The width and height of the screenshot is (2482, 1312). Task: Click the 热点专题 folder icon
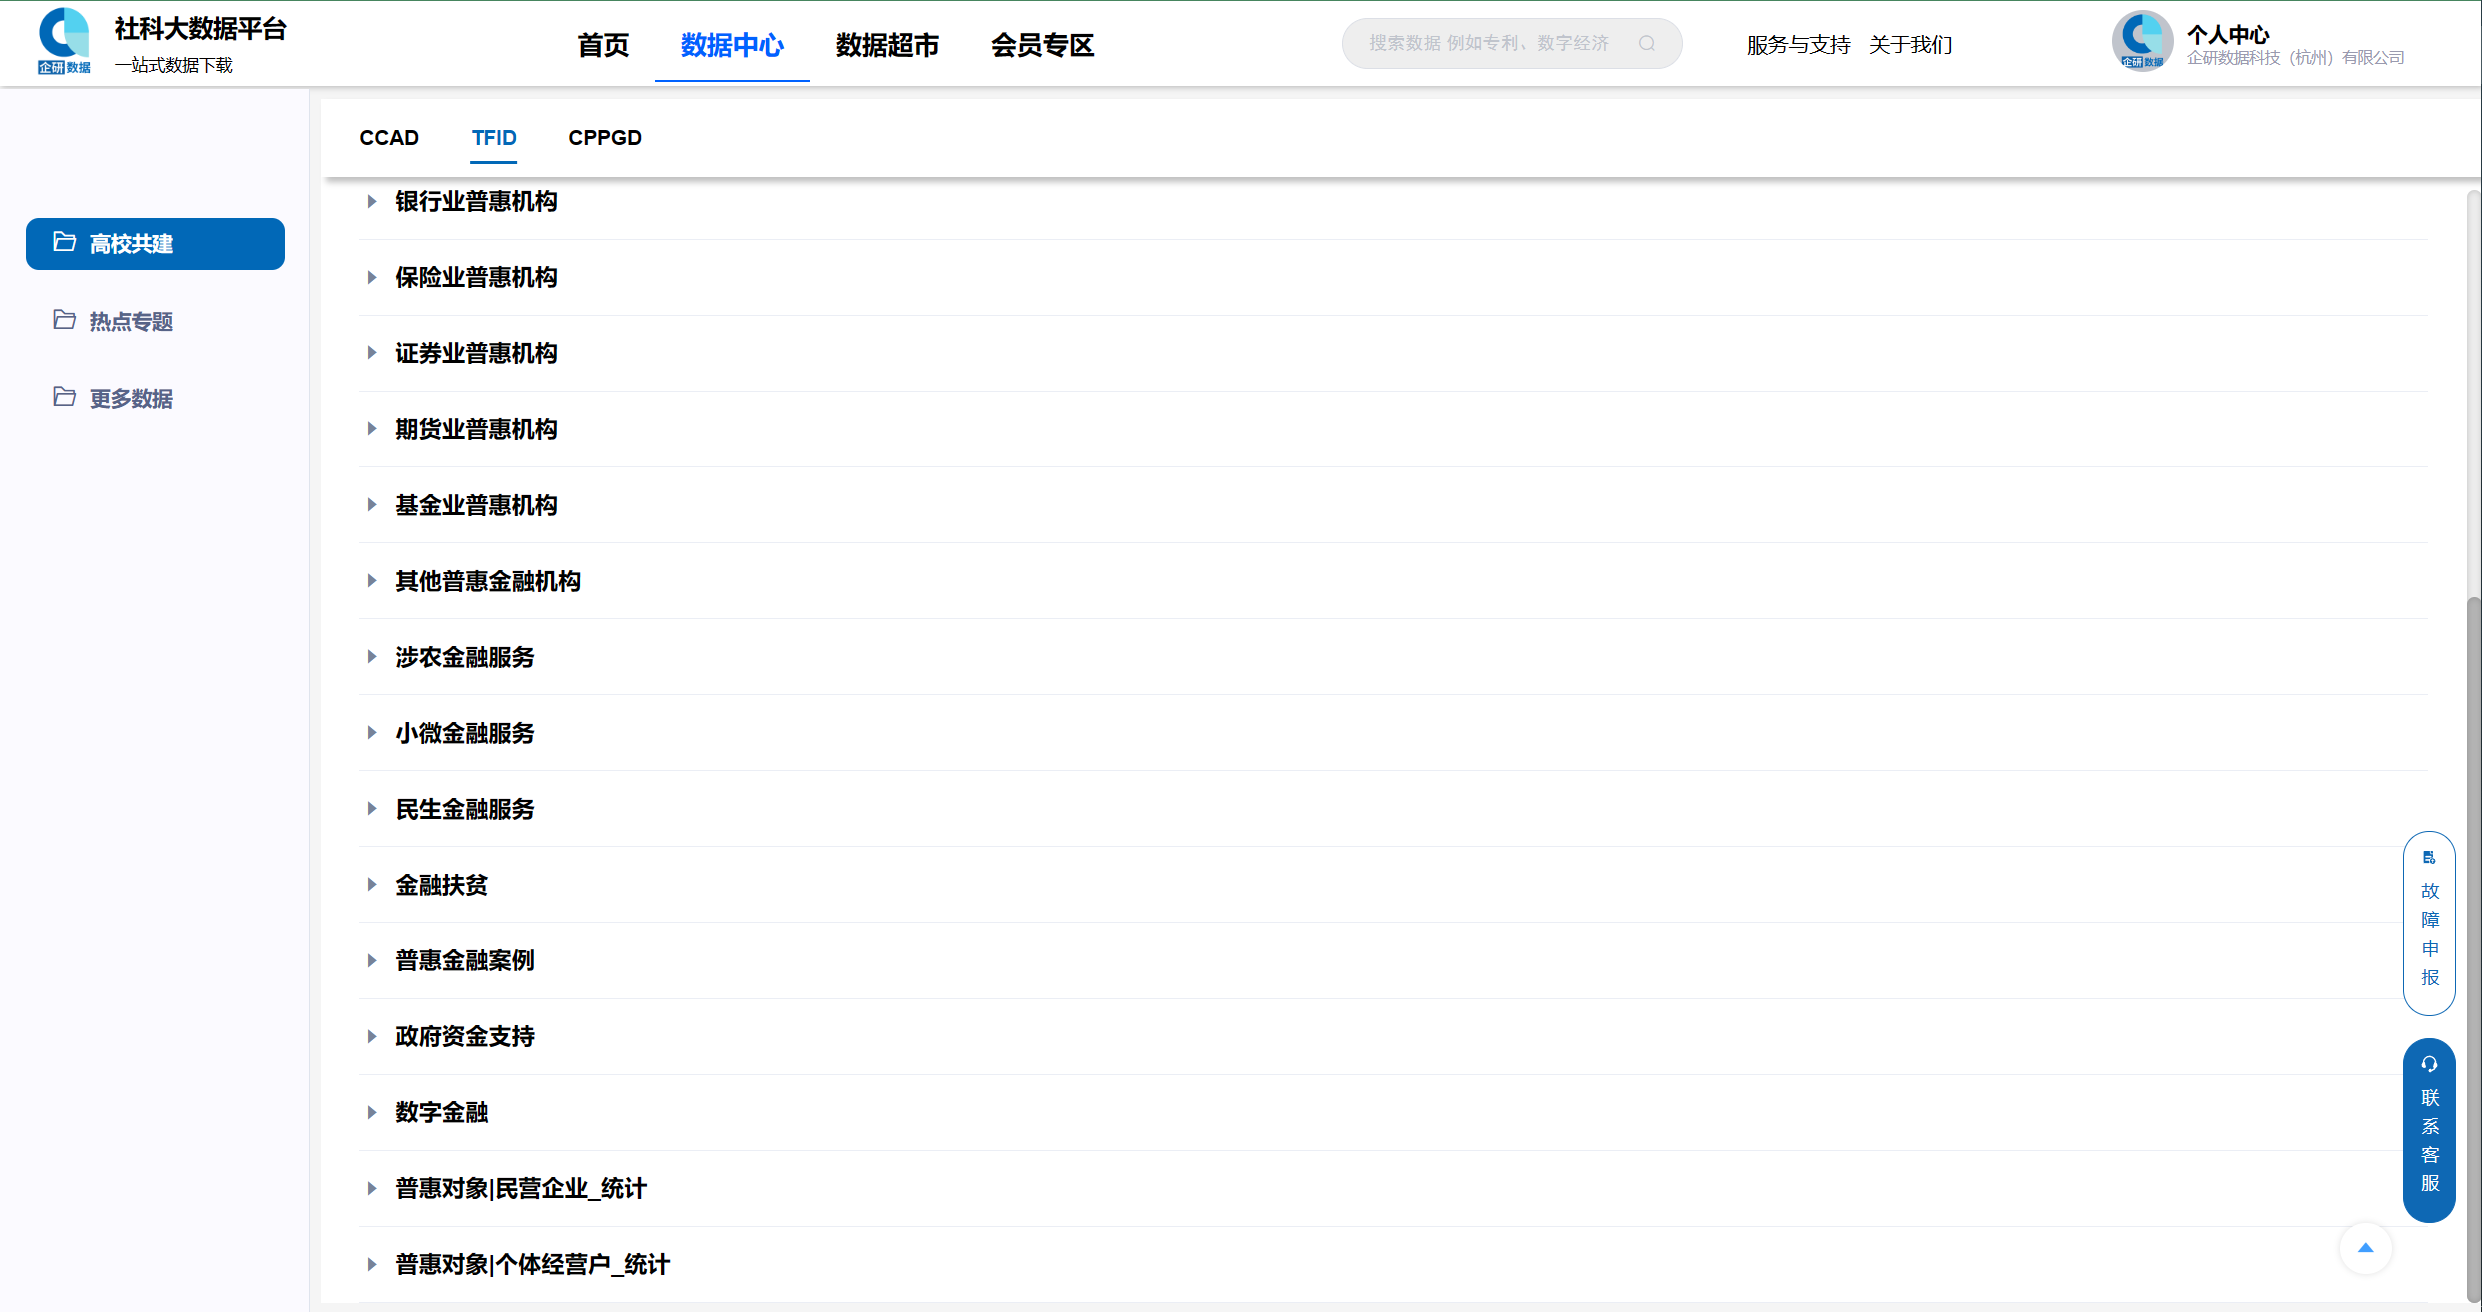point(65,320)
